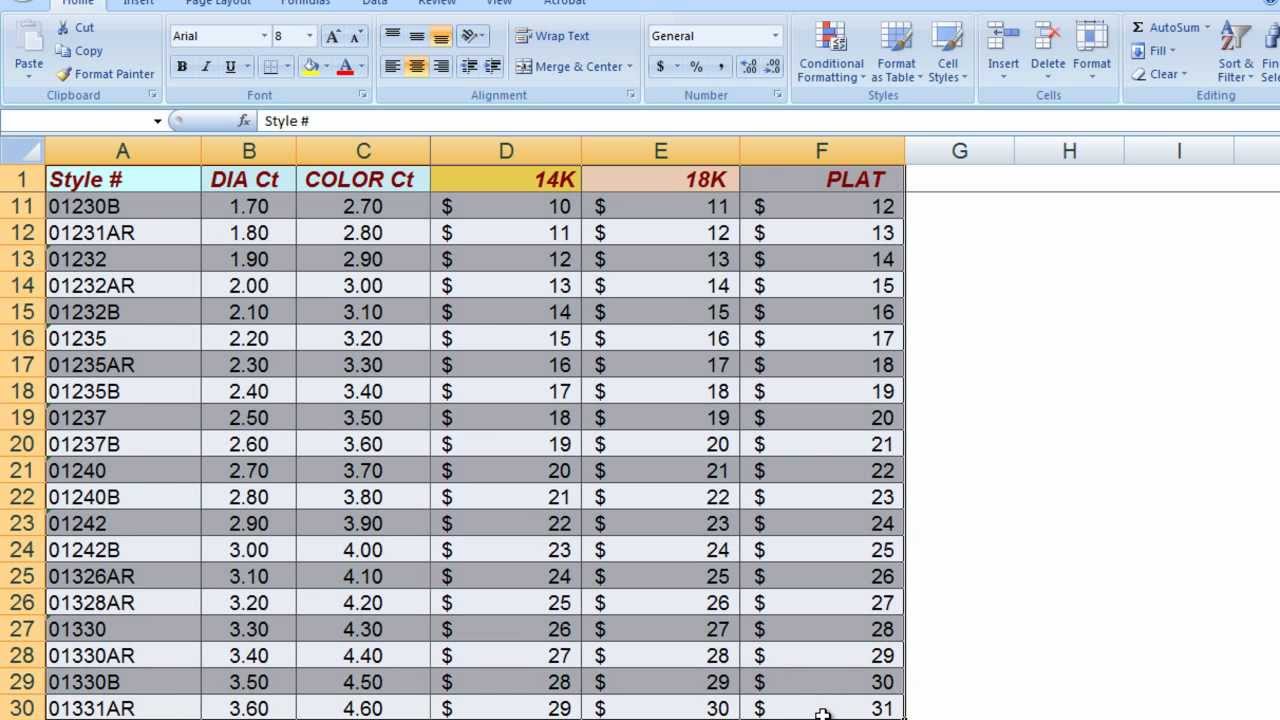Open Cell Styles gallery
The height and width of the screenshot is (720, 1280).
[947, 52]
